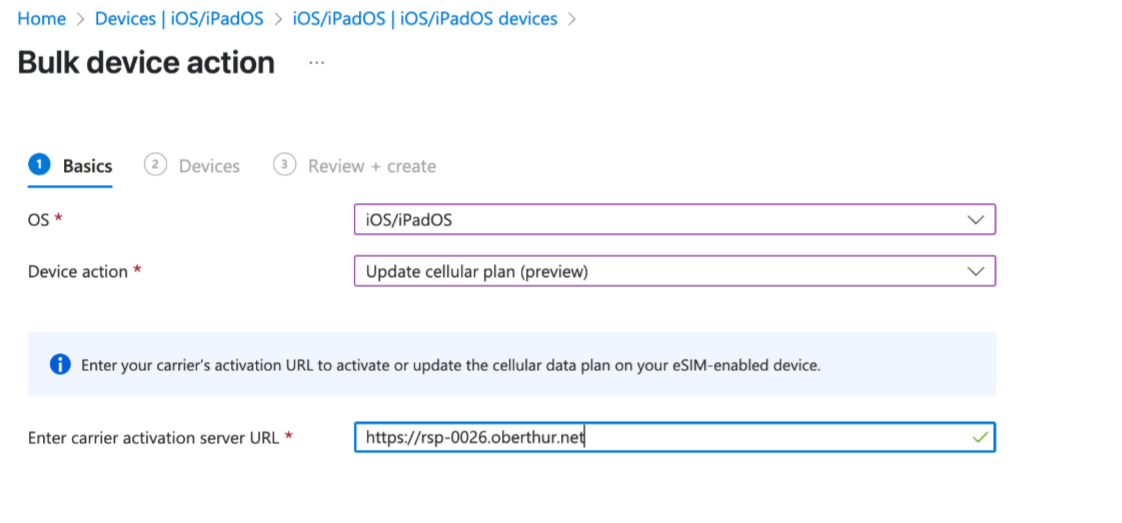
Task: Open the ellipsis menu beside Bulk device action
Action: tap(316, 63)
